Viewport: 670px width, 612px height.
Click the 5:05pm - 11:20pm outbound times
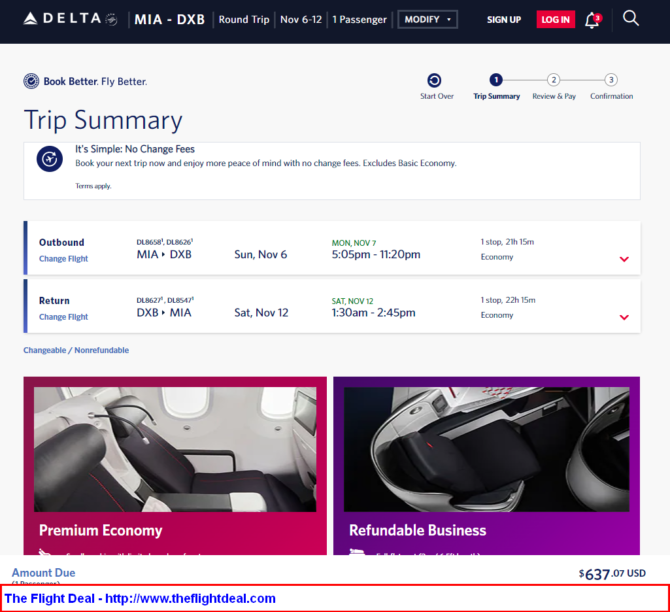[376, 255]
